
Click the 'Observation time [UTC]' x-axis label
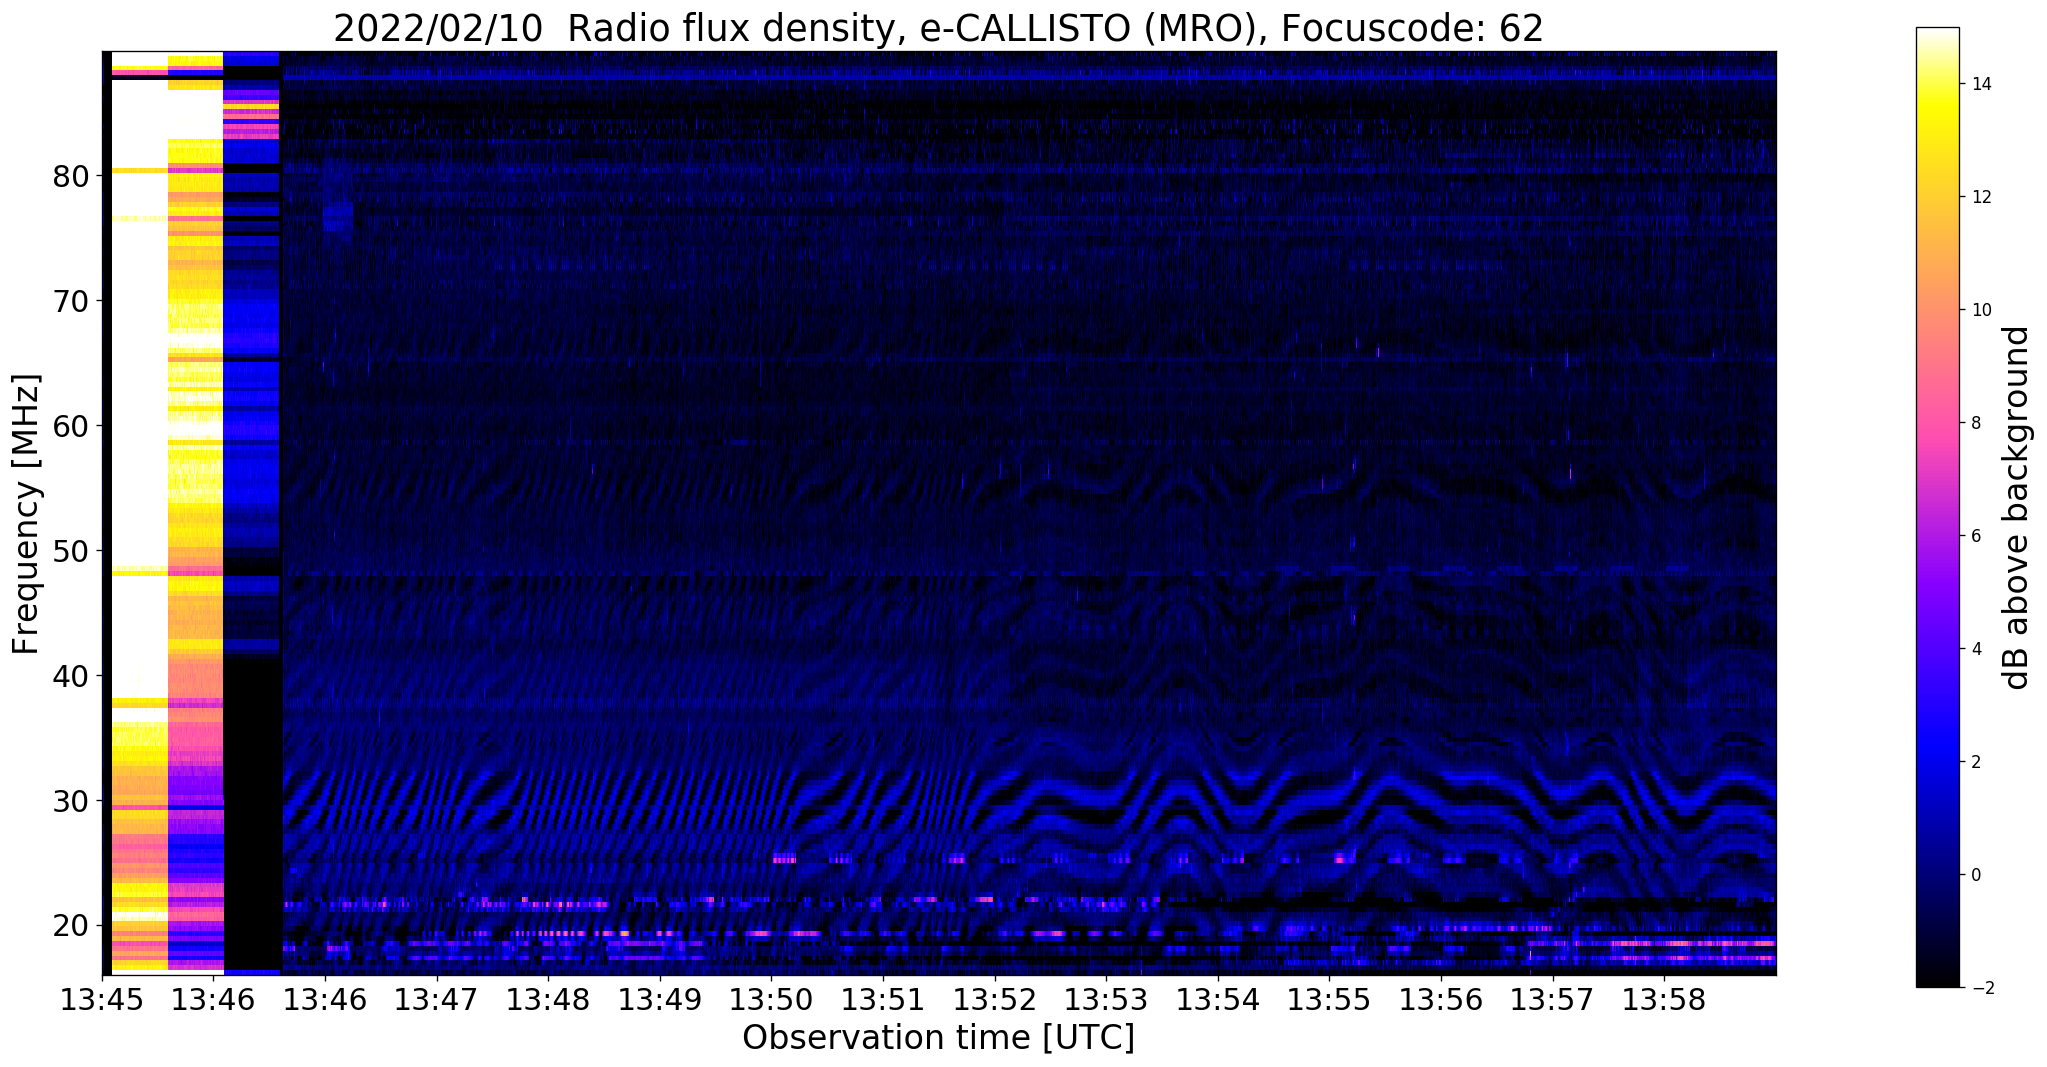[938, 1038]
